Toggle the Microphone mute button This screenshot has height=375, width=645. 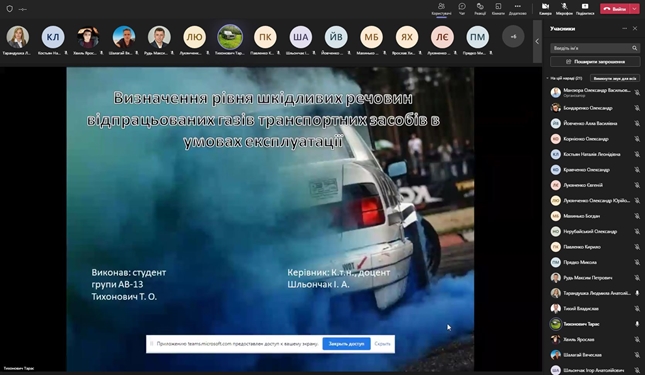tap(564, 8)
